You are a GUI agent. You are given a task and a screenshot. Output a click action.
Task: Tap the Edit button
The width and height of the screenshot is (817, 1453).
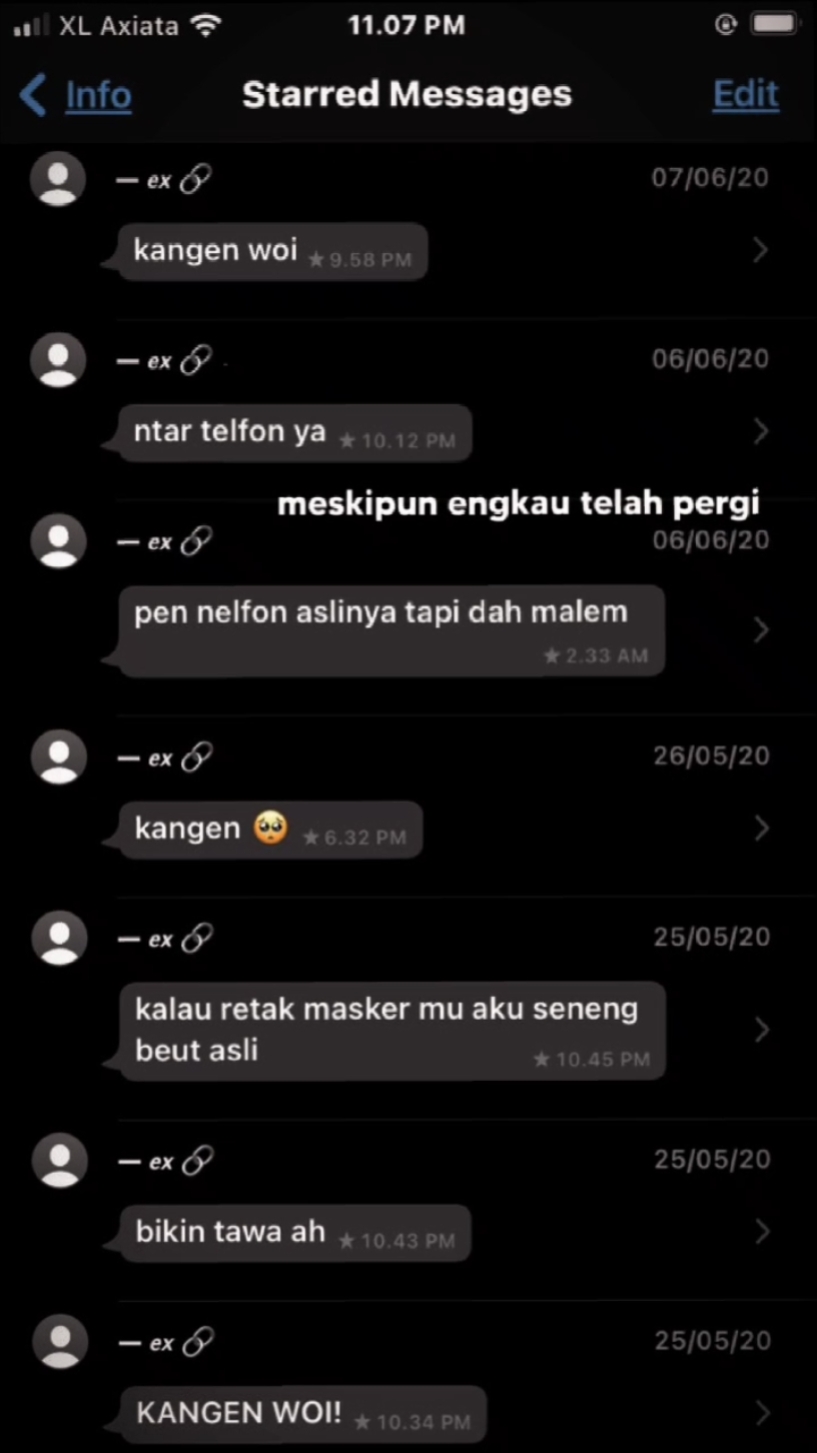(x=745, y=94)
